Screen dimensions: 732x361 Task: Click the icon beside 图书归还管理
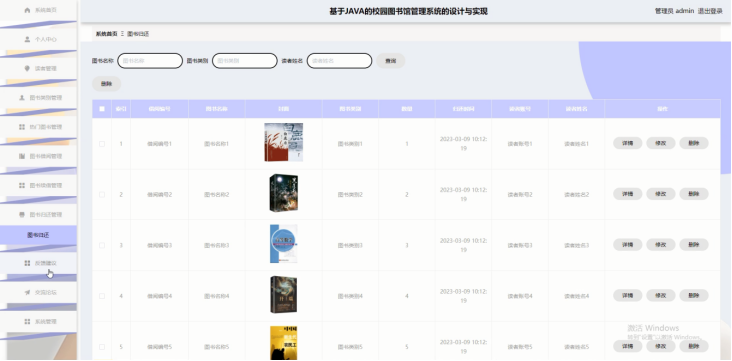click(21, 214)
